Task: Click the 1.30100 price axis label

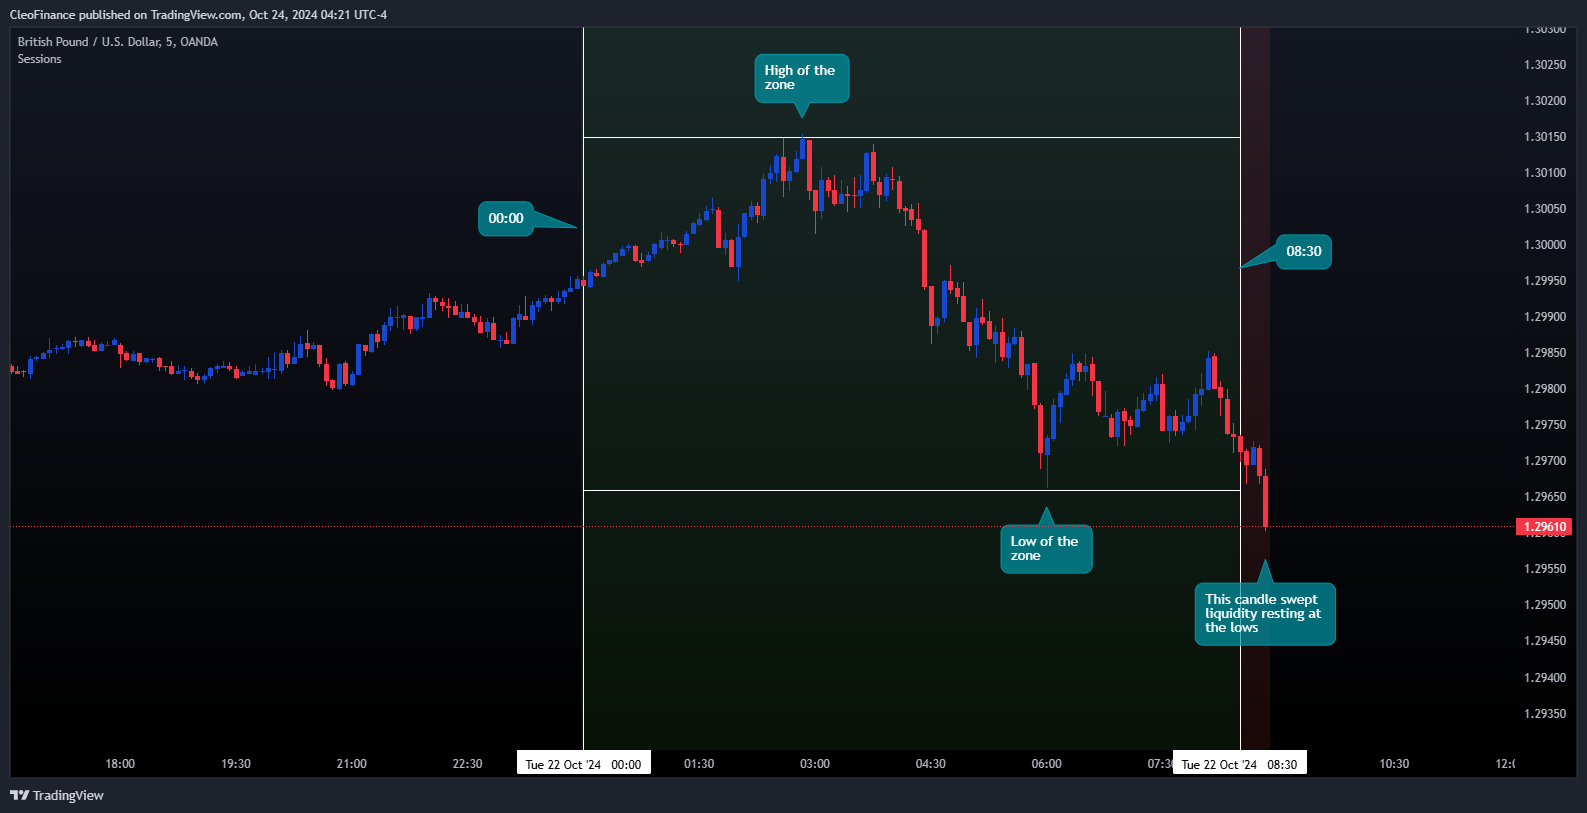Action: (x=1545, y=173)
